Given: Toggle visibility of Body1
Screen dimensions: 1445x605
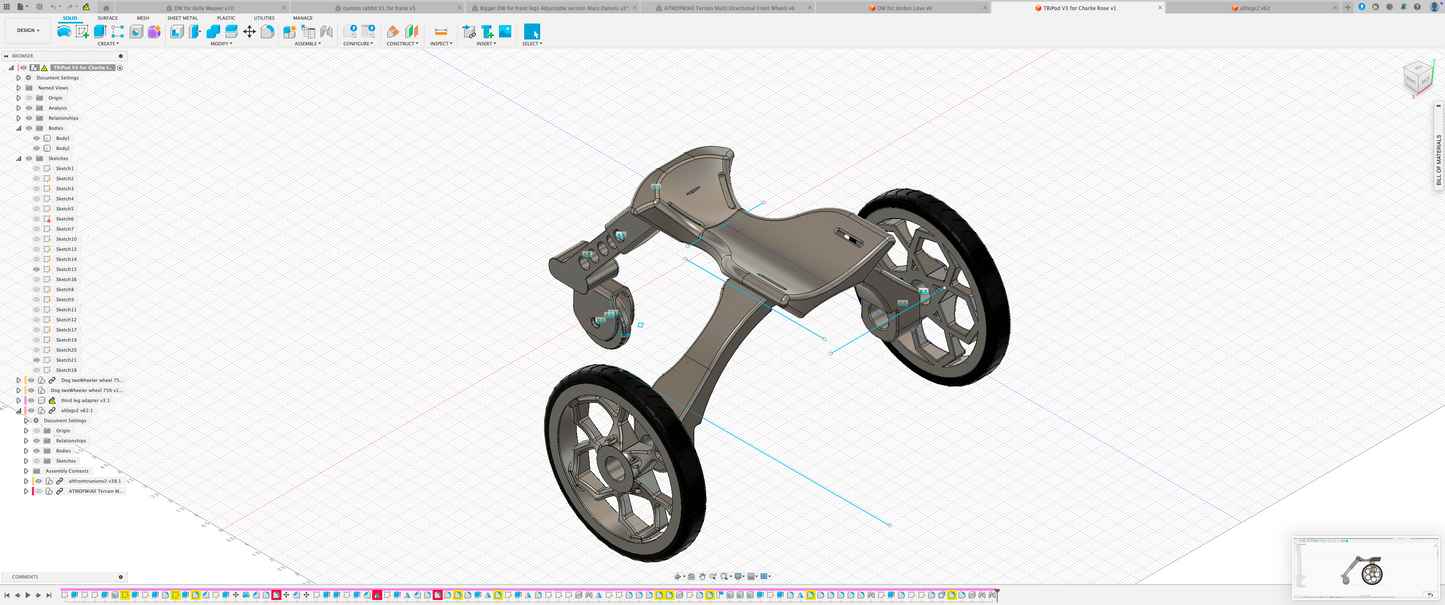Looking at the screenshot, I should click(x=37, y=138).
